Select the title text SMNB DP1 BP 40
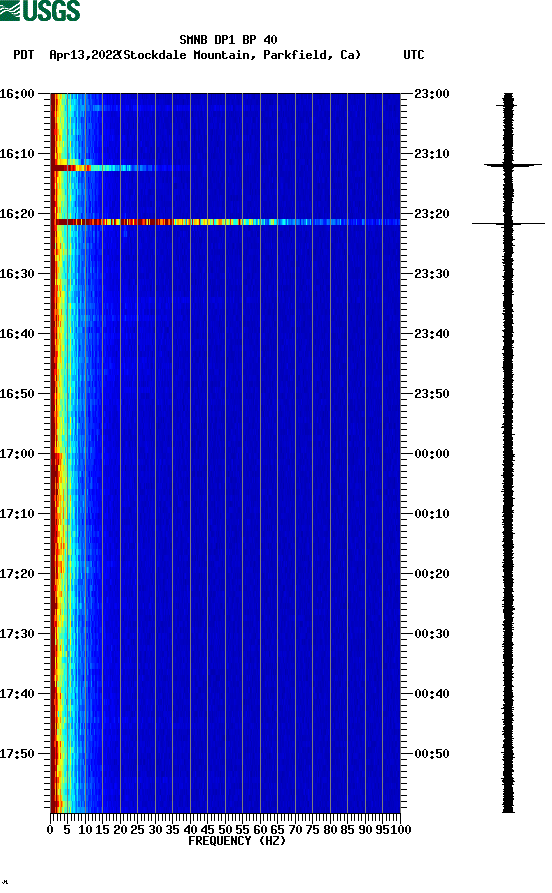 click(x=228, y=40)
